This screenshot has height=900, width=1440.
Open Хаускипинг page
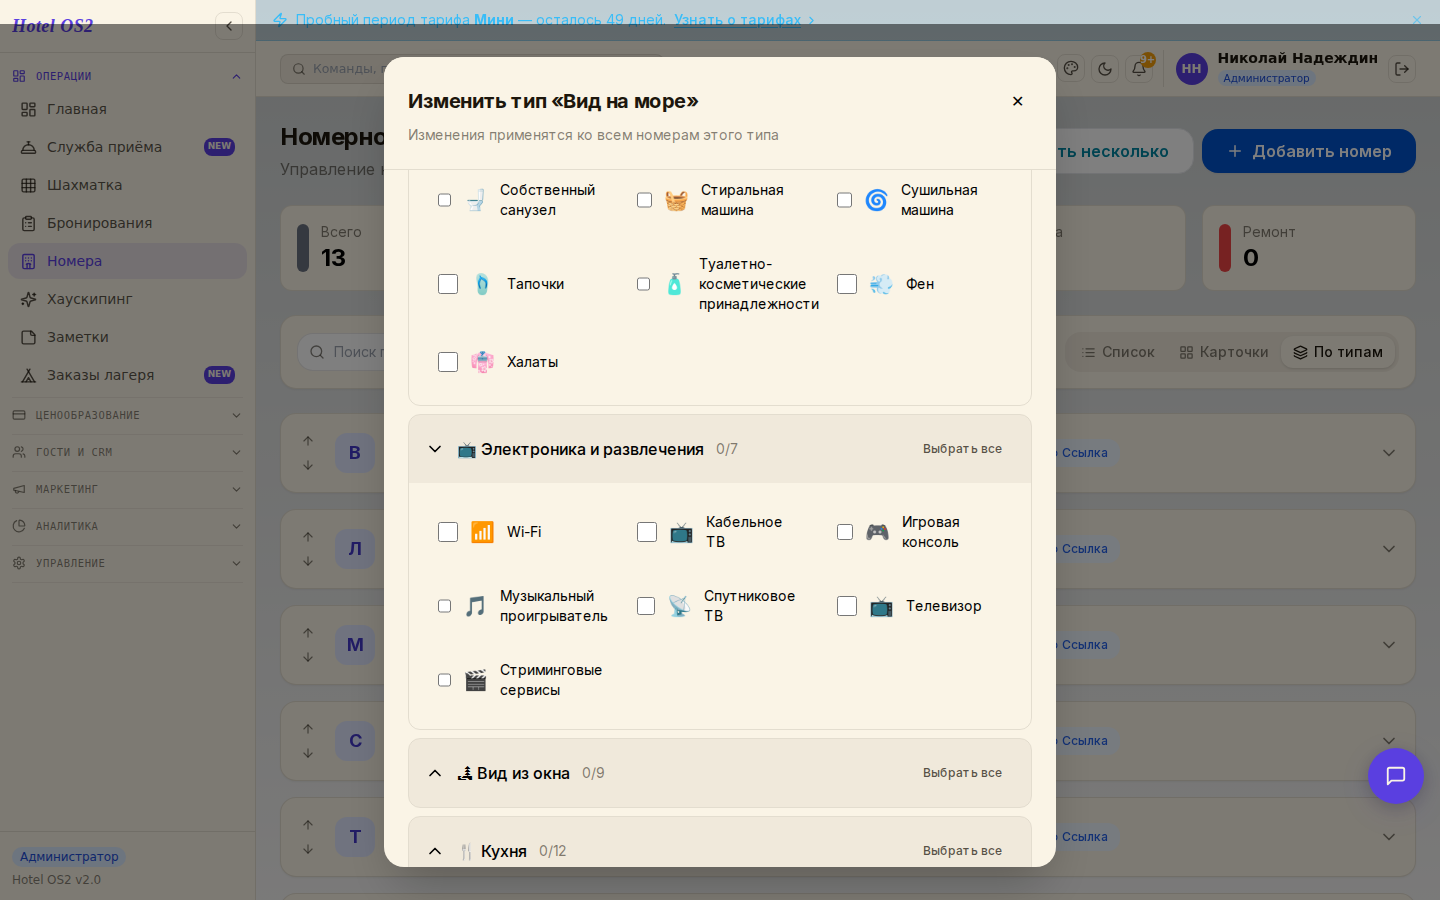point(127,299)
